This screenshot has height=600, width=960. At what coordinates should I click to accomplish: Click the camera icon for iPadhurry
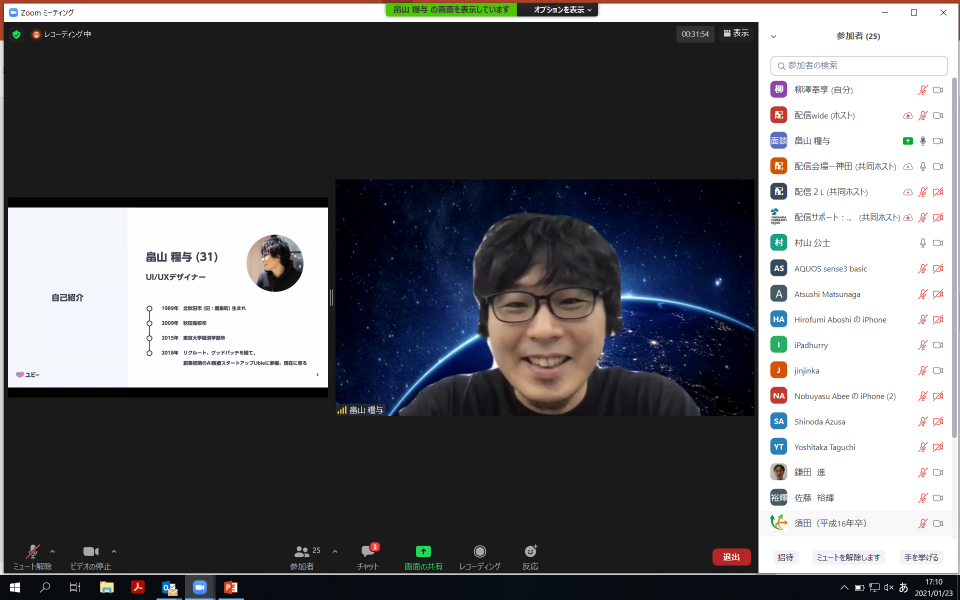[x=938, y=345]
